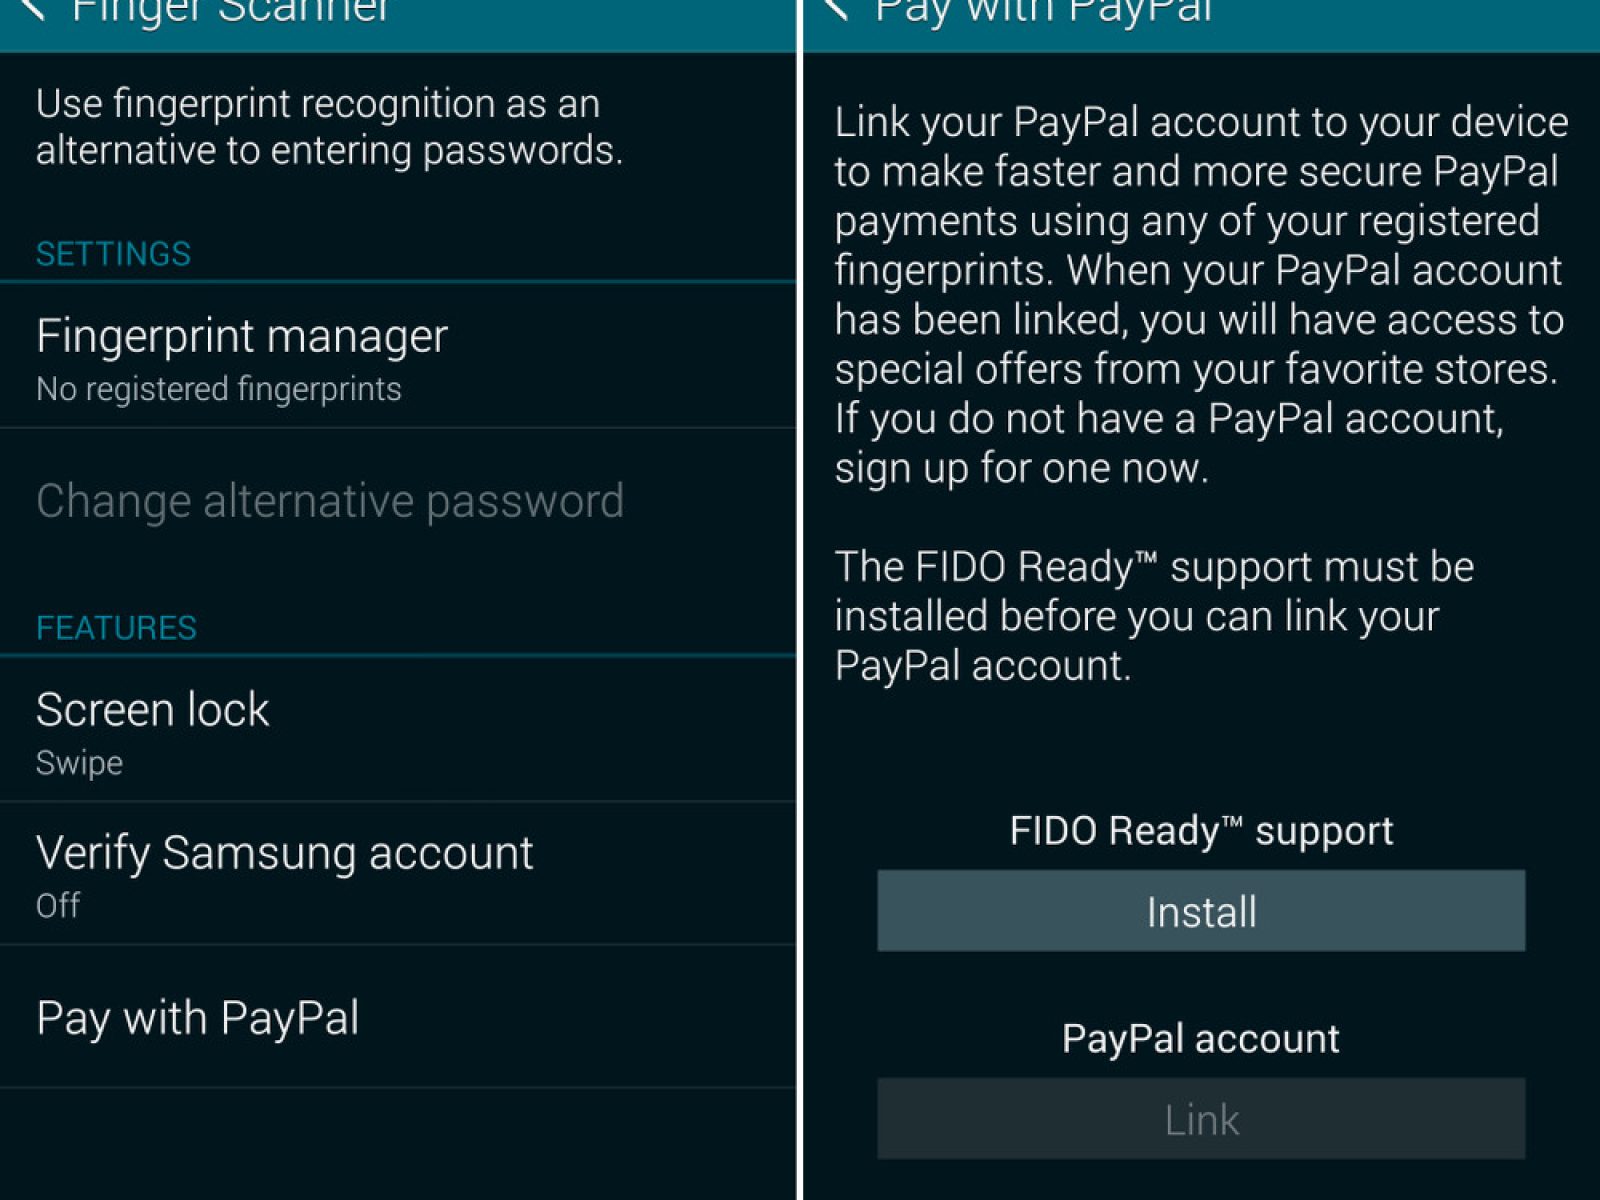1600x1200 pixels.
Task: Tap the No registered fingerprints subtitle
Action: 218,389
